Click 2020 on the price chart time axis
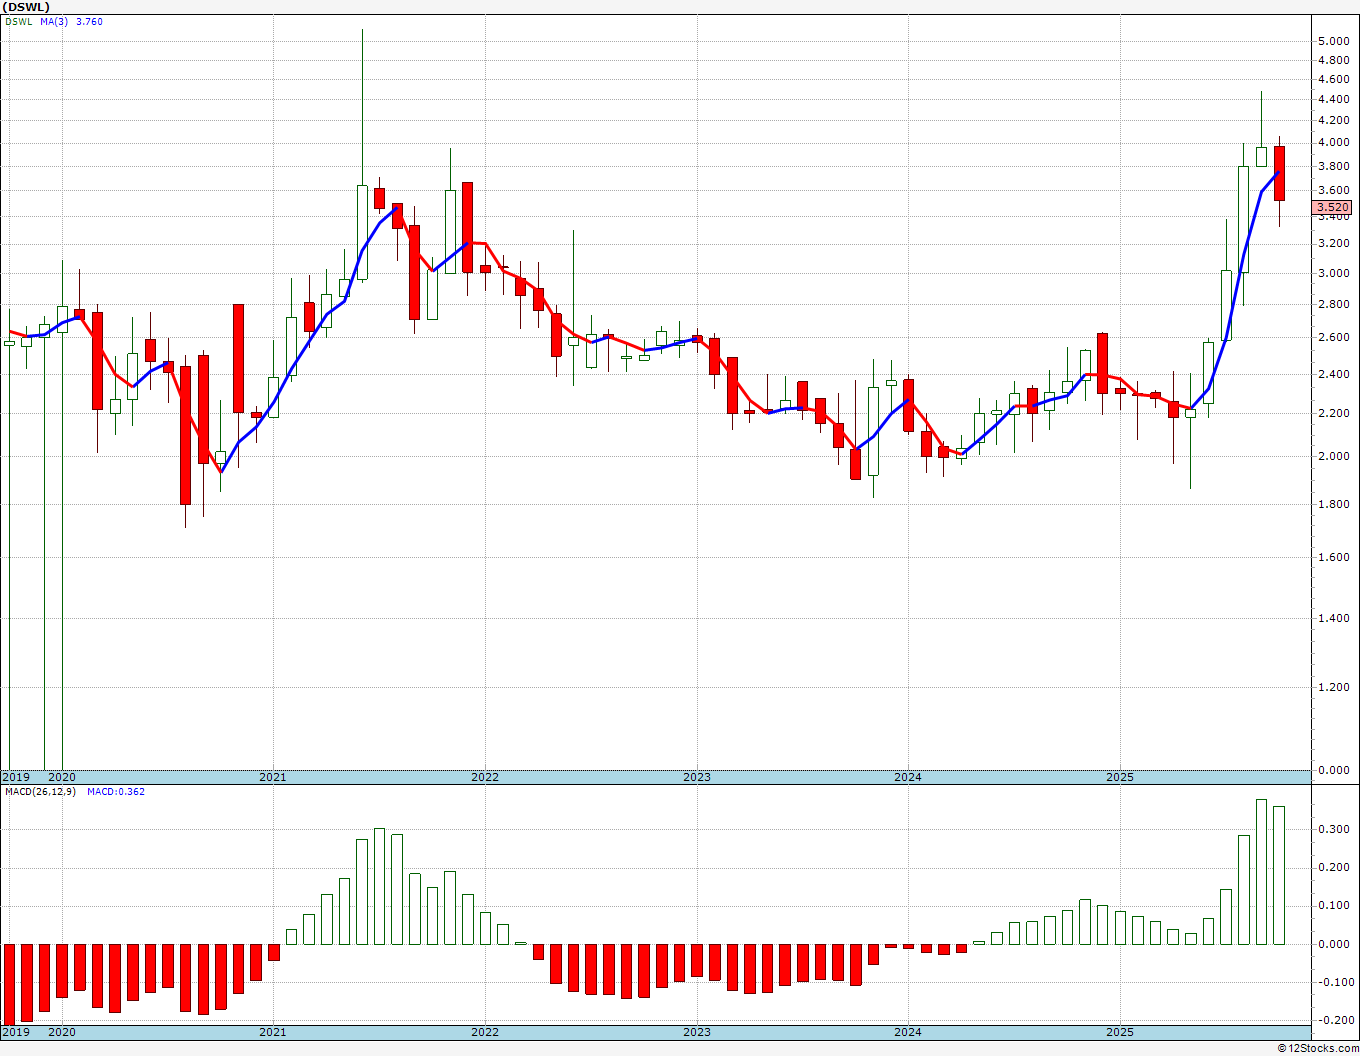This screenshot has width=1360, height=1056. pyautogui.click(x=62, y=777)
